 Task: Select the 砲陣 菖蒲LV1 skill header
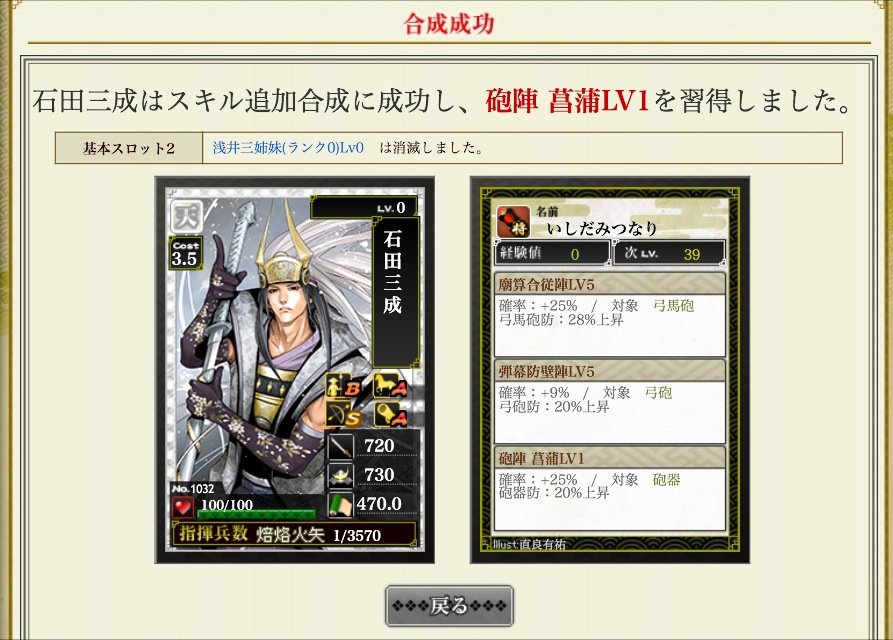click(610, 458)
